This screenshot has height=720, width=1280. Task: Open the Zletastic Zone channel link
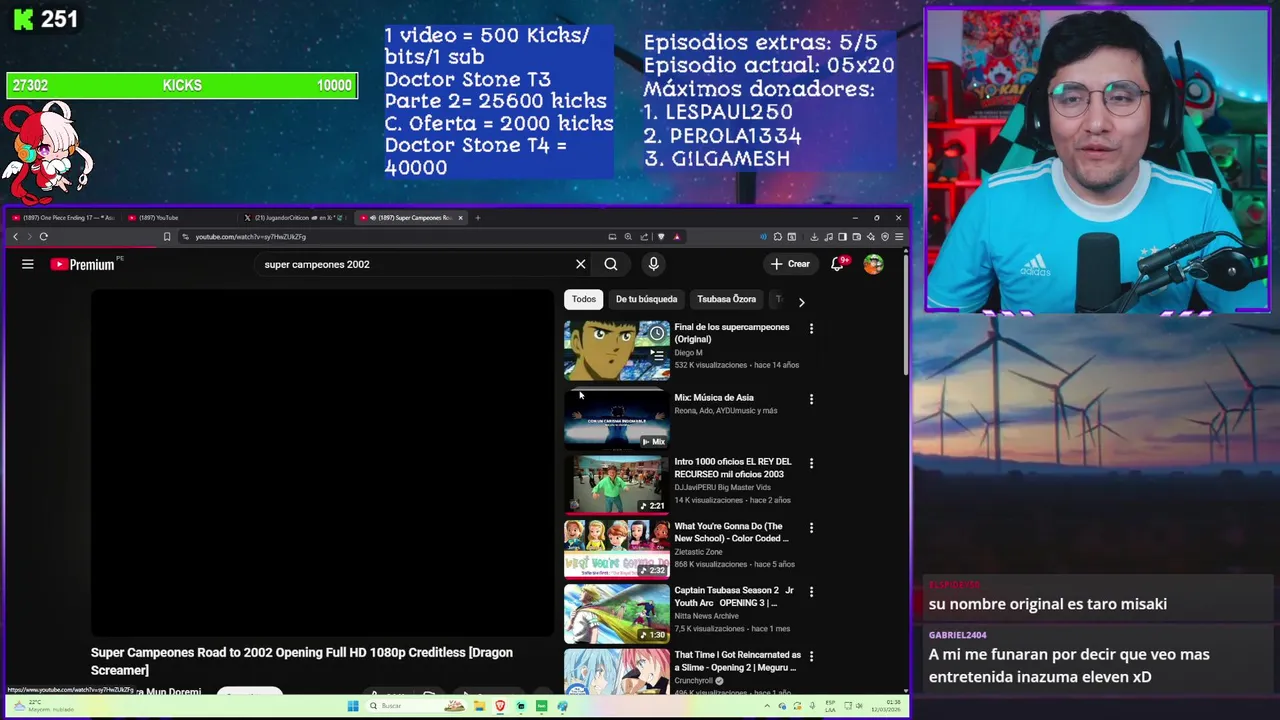pyautogui.click(x=698, y=552)
